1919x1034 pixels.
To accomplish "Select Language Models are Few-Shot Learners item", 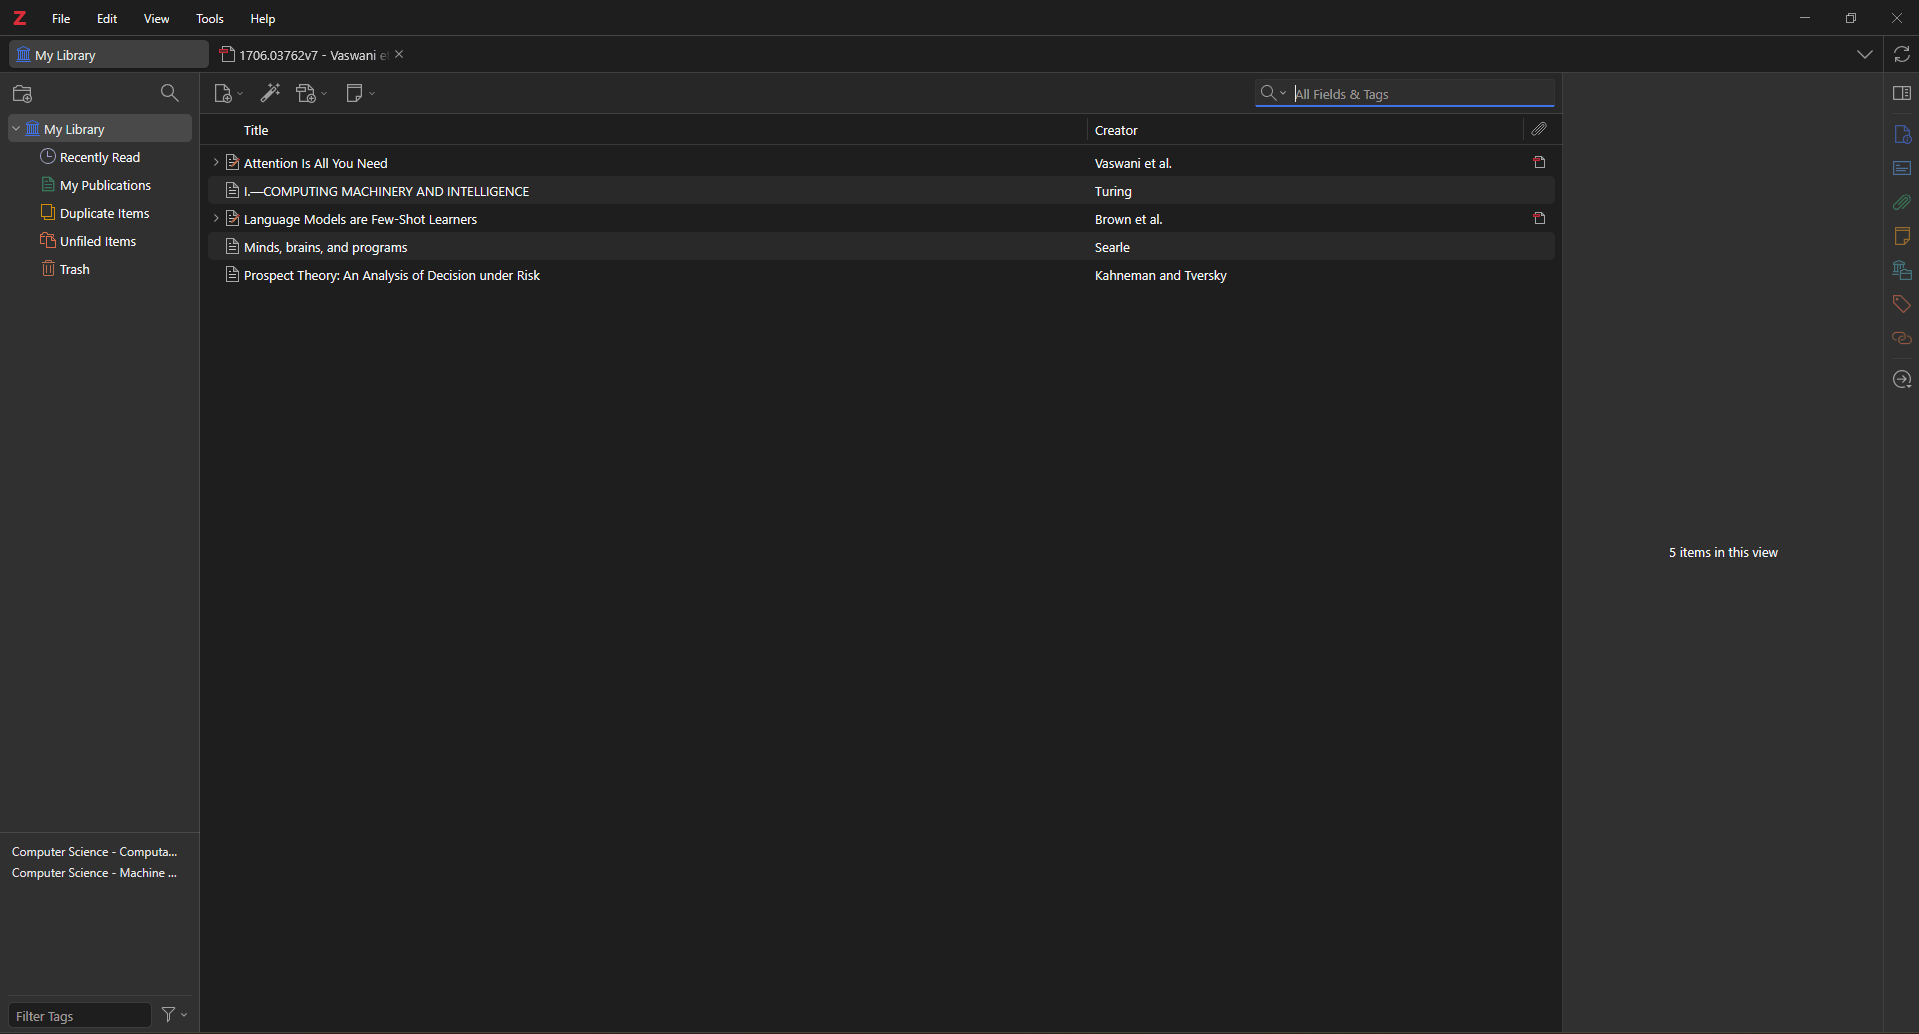I will point(881,219).
